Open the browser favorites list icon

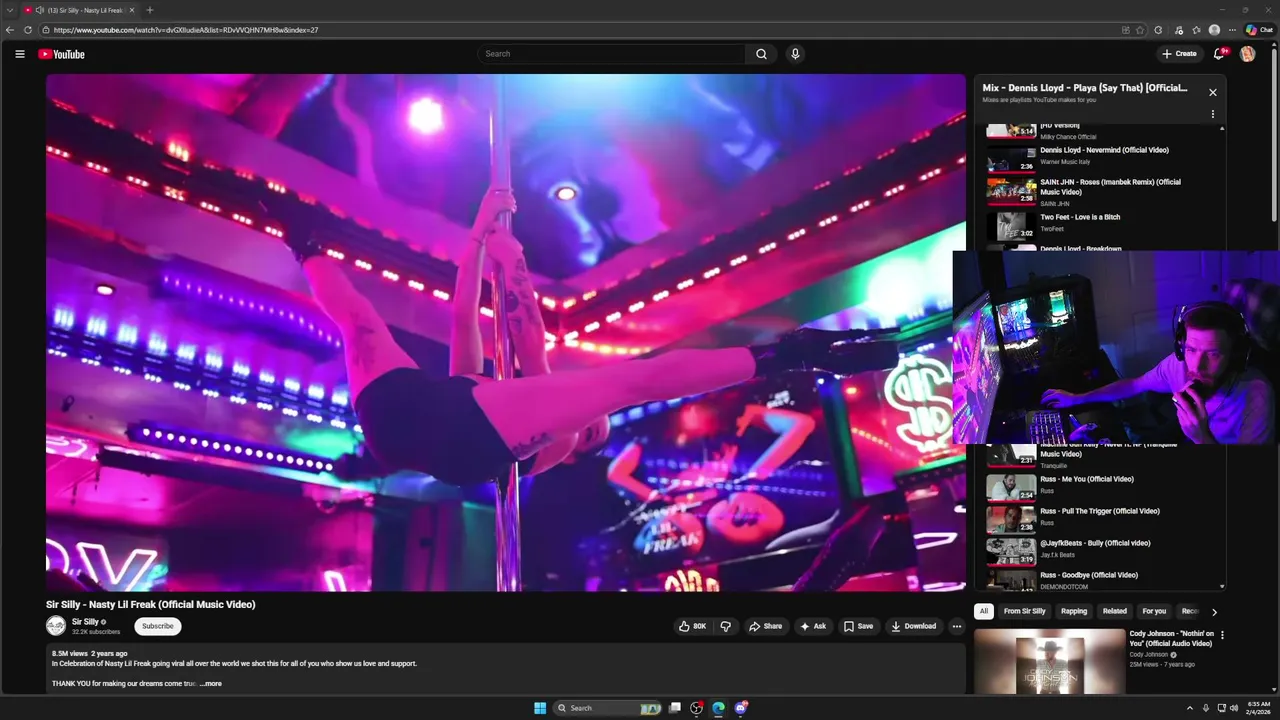pos(1196,30)
